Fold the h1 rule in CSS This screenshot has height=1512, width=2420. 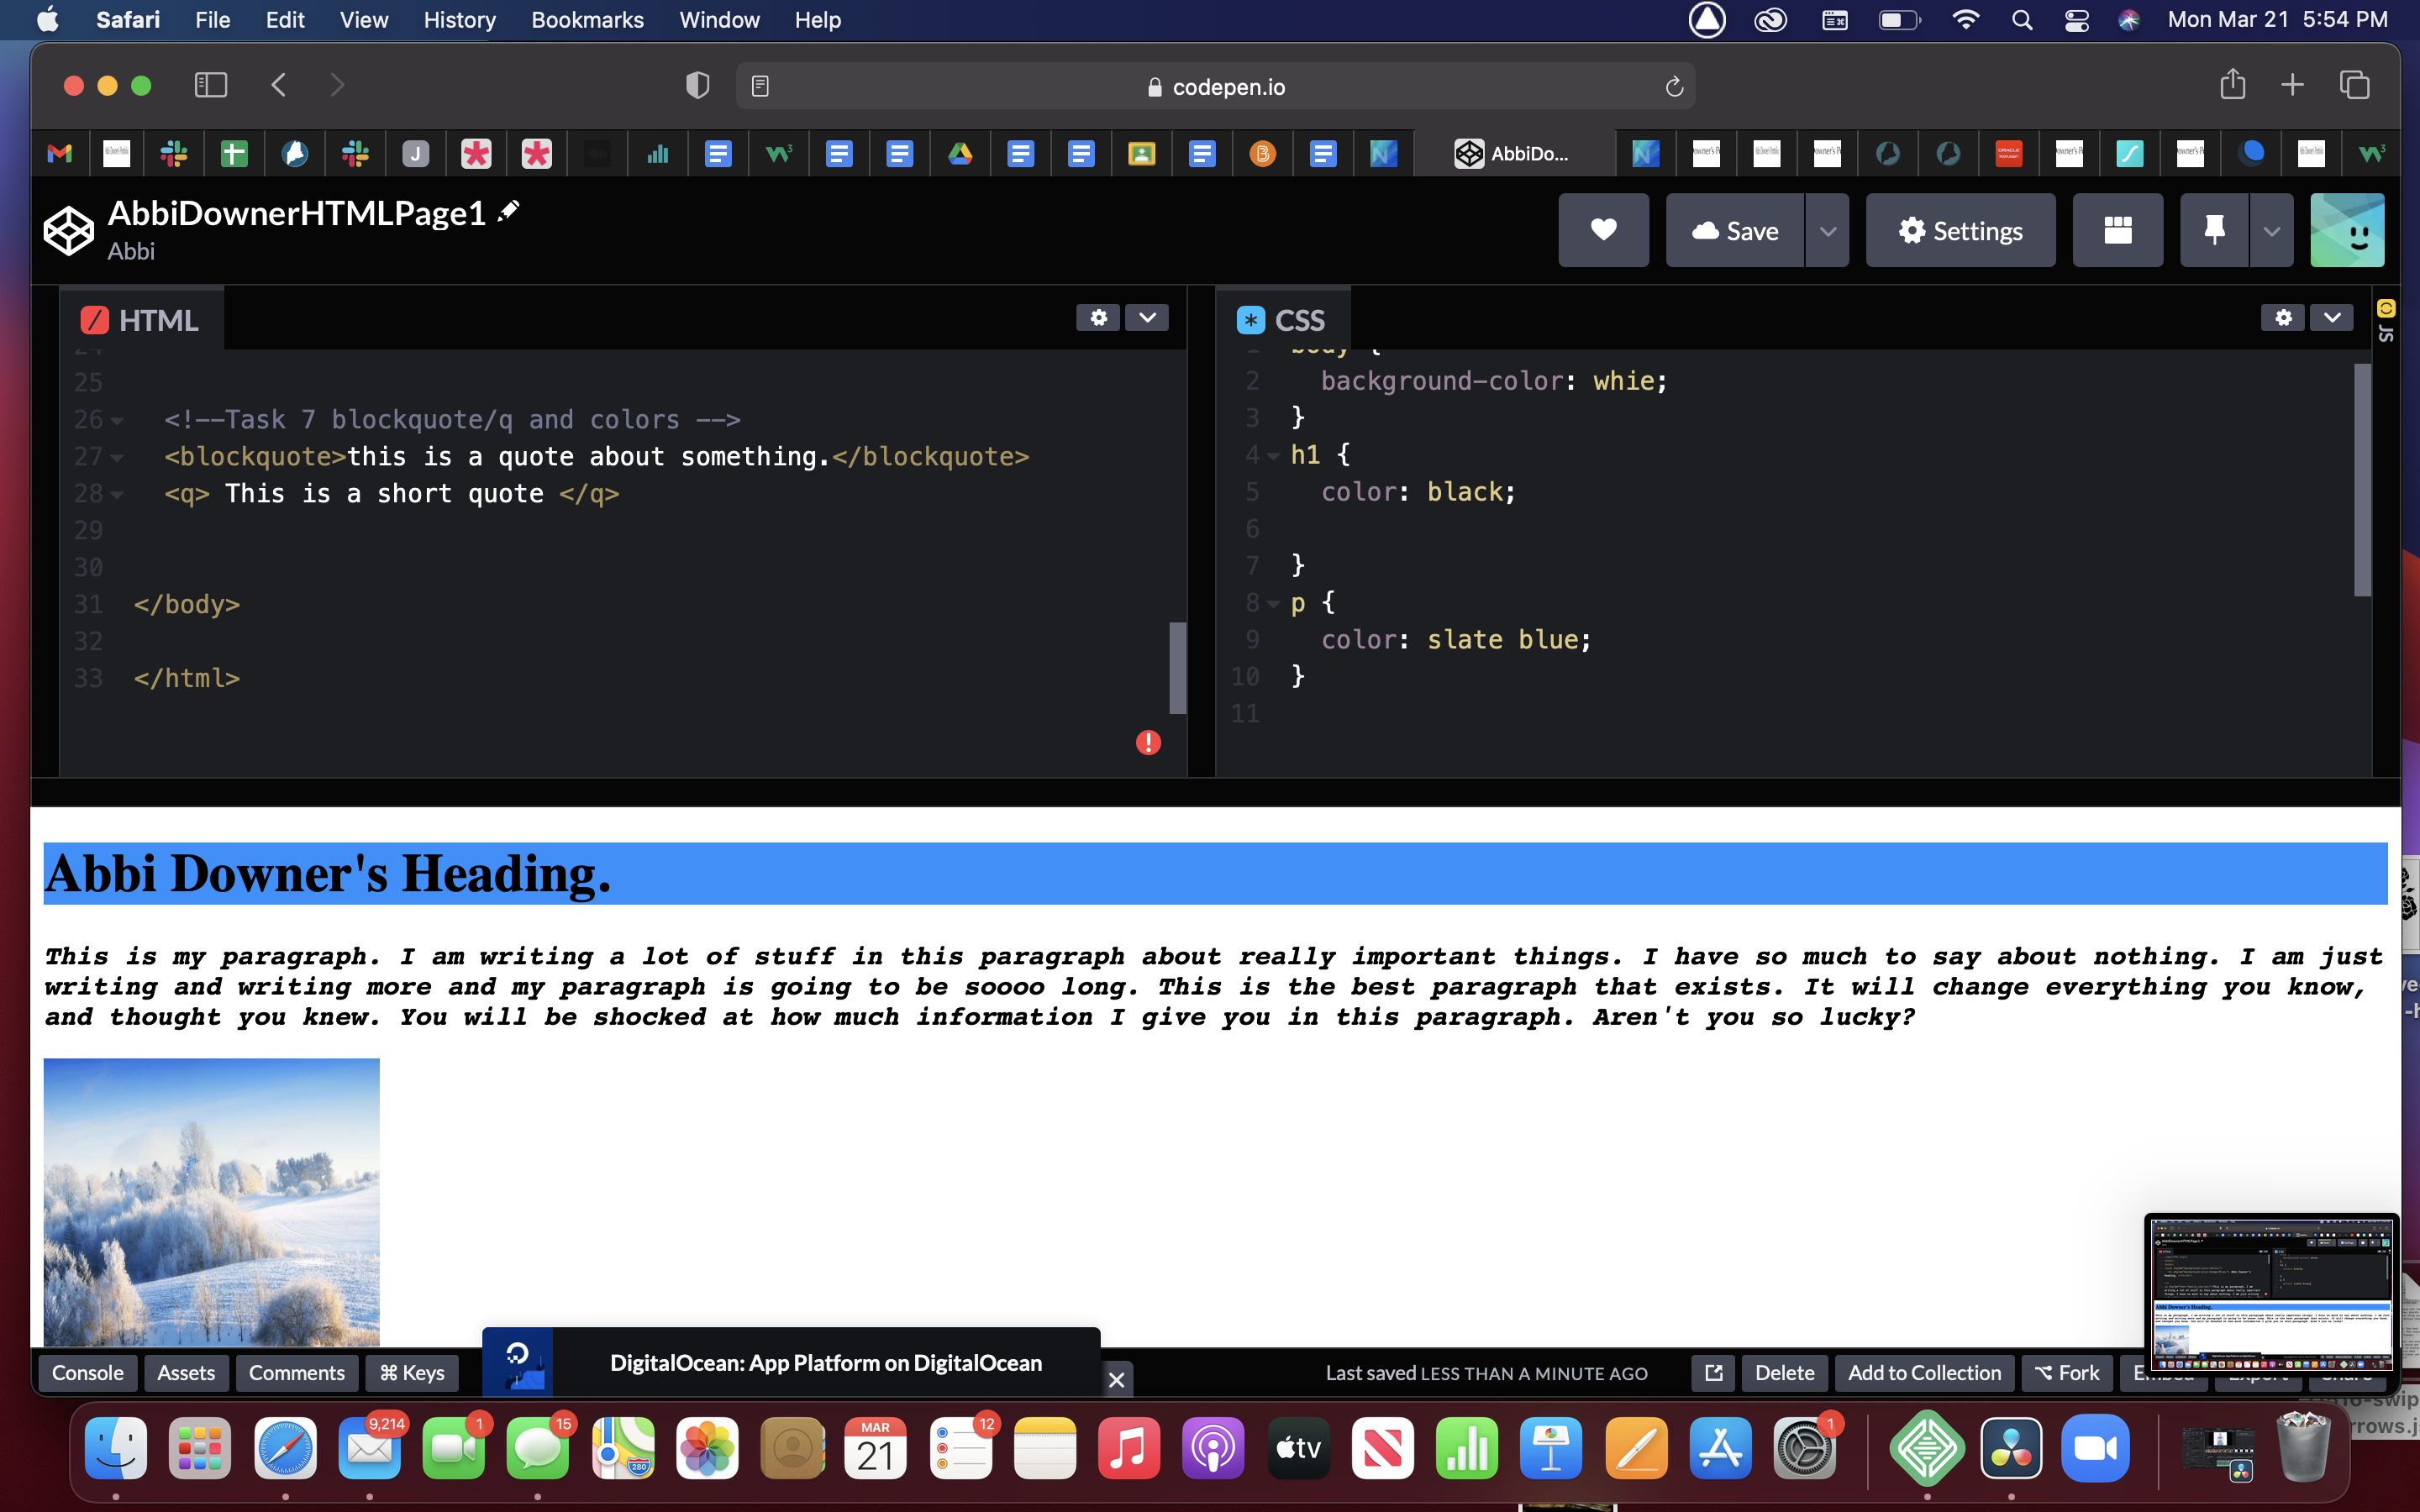(x=1273, y=456)
